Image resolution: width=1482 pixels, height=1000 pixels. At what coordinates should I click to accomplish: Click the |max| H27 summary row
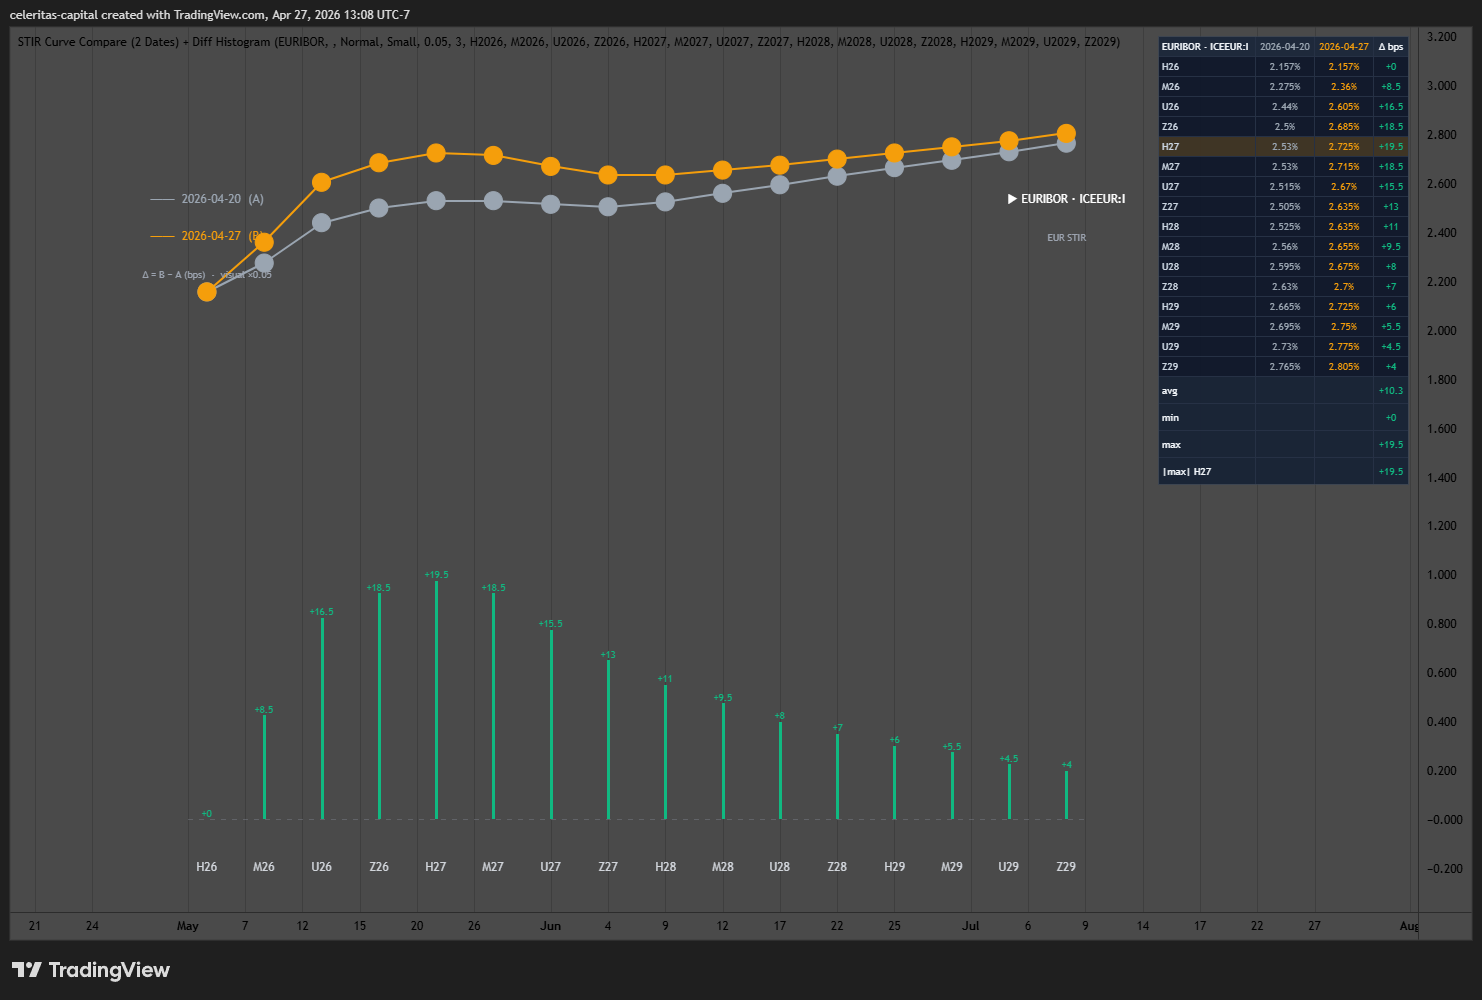tap(1283, 471)
